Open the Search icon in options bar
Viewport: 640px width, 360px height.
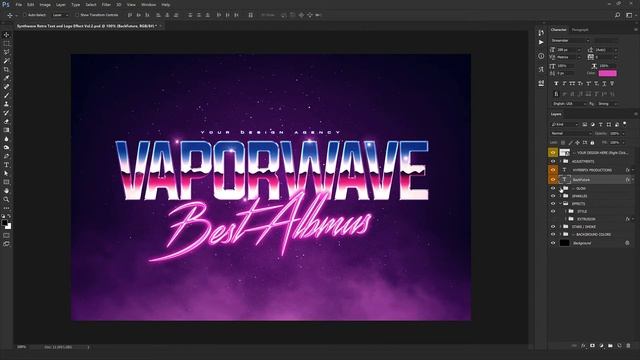pyautogui.click(x=618, y=15)
